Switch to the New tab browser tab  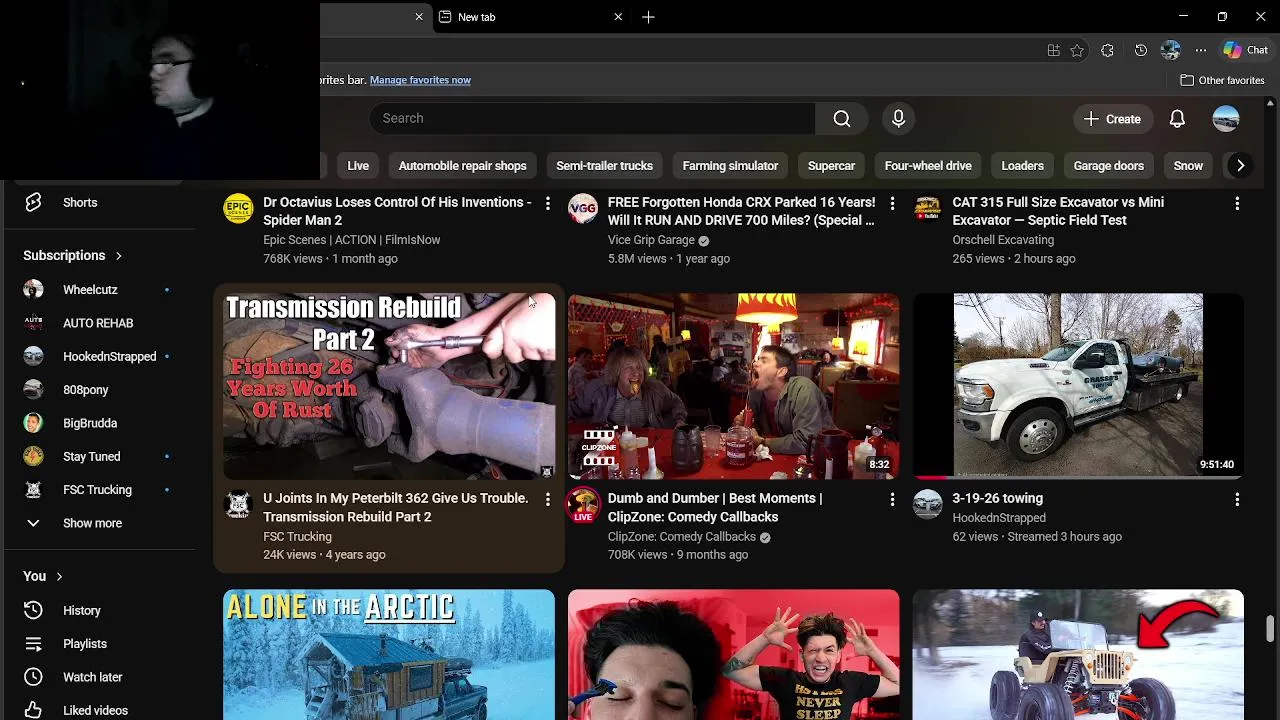(531, 17)
